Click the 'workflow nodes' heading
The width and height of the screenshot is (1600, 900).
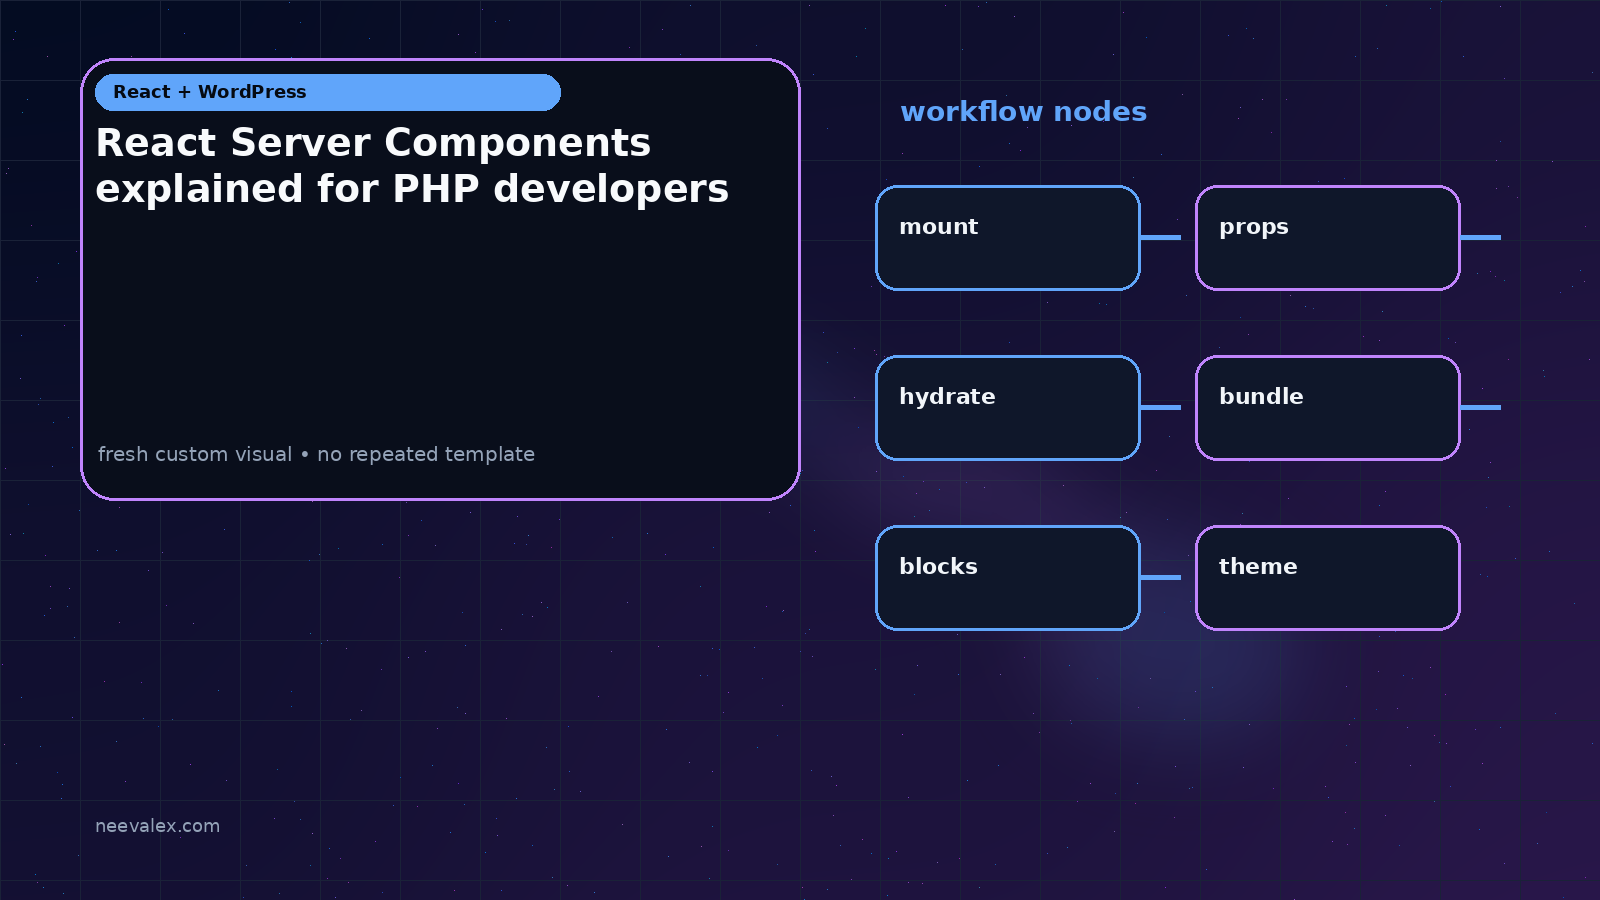tap(1023, 112)
